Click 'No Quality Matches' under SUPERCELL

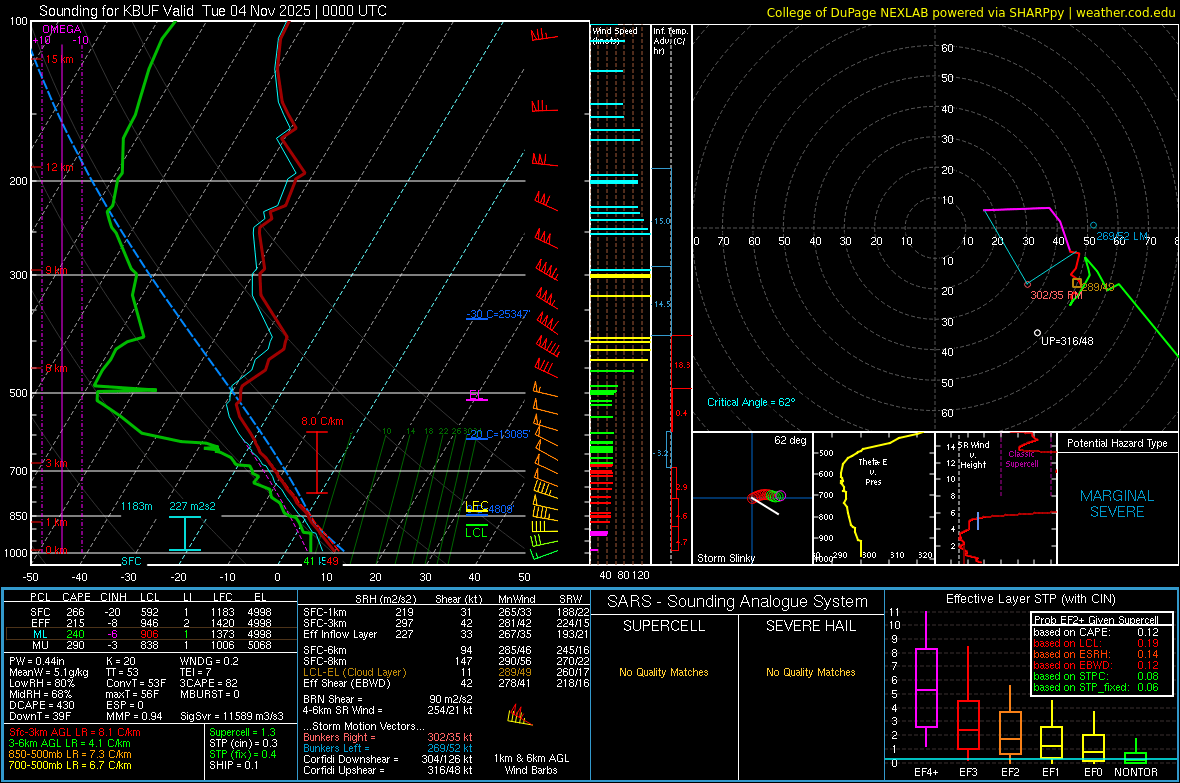[664, 672]
